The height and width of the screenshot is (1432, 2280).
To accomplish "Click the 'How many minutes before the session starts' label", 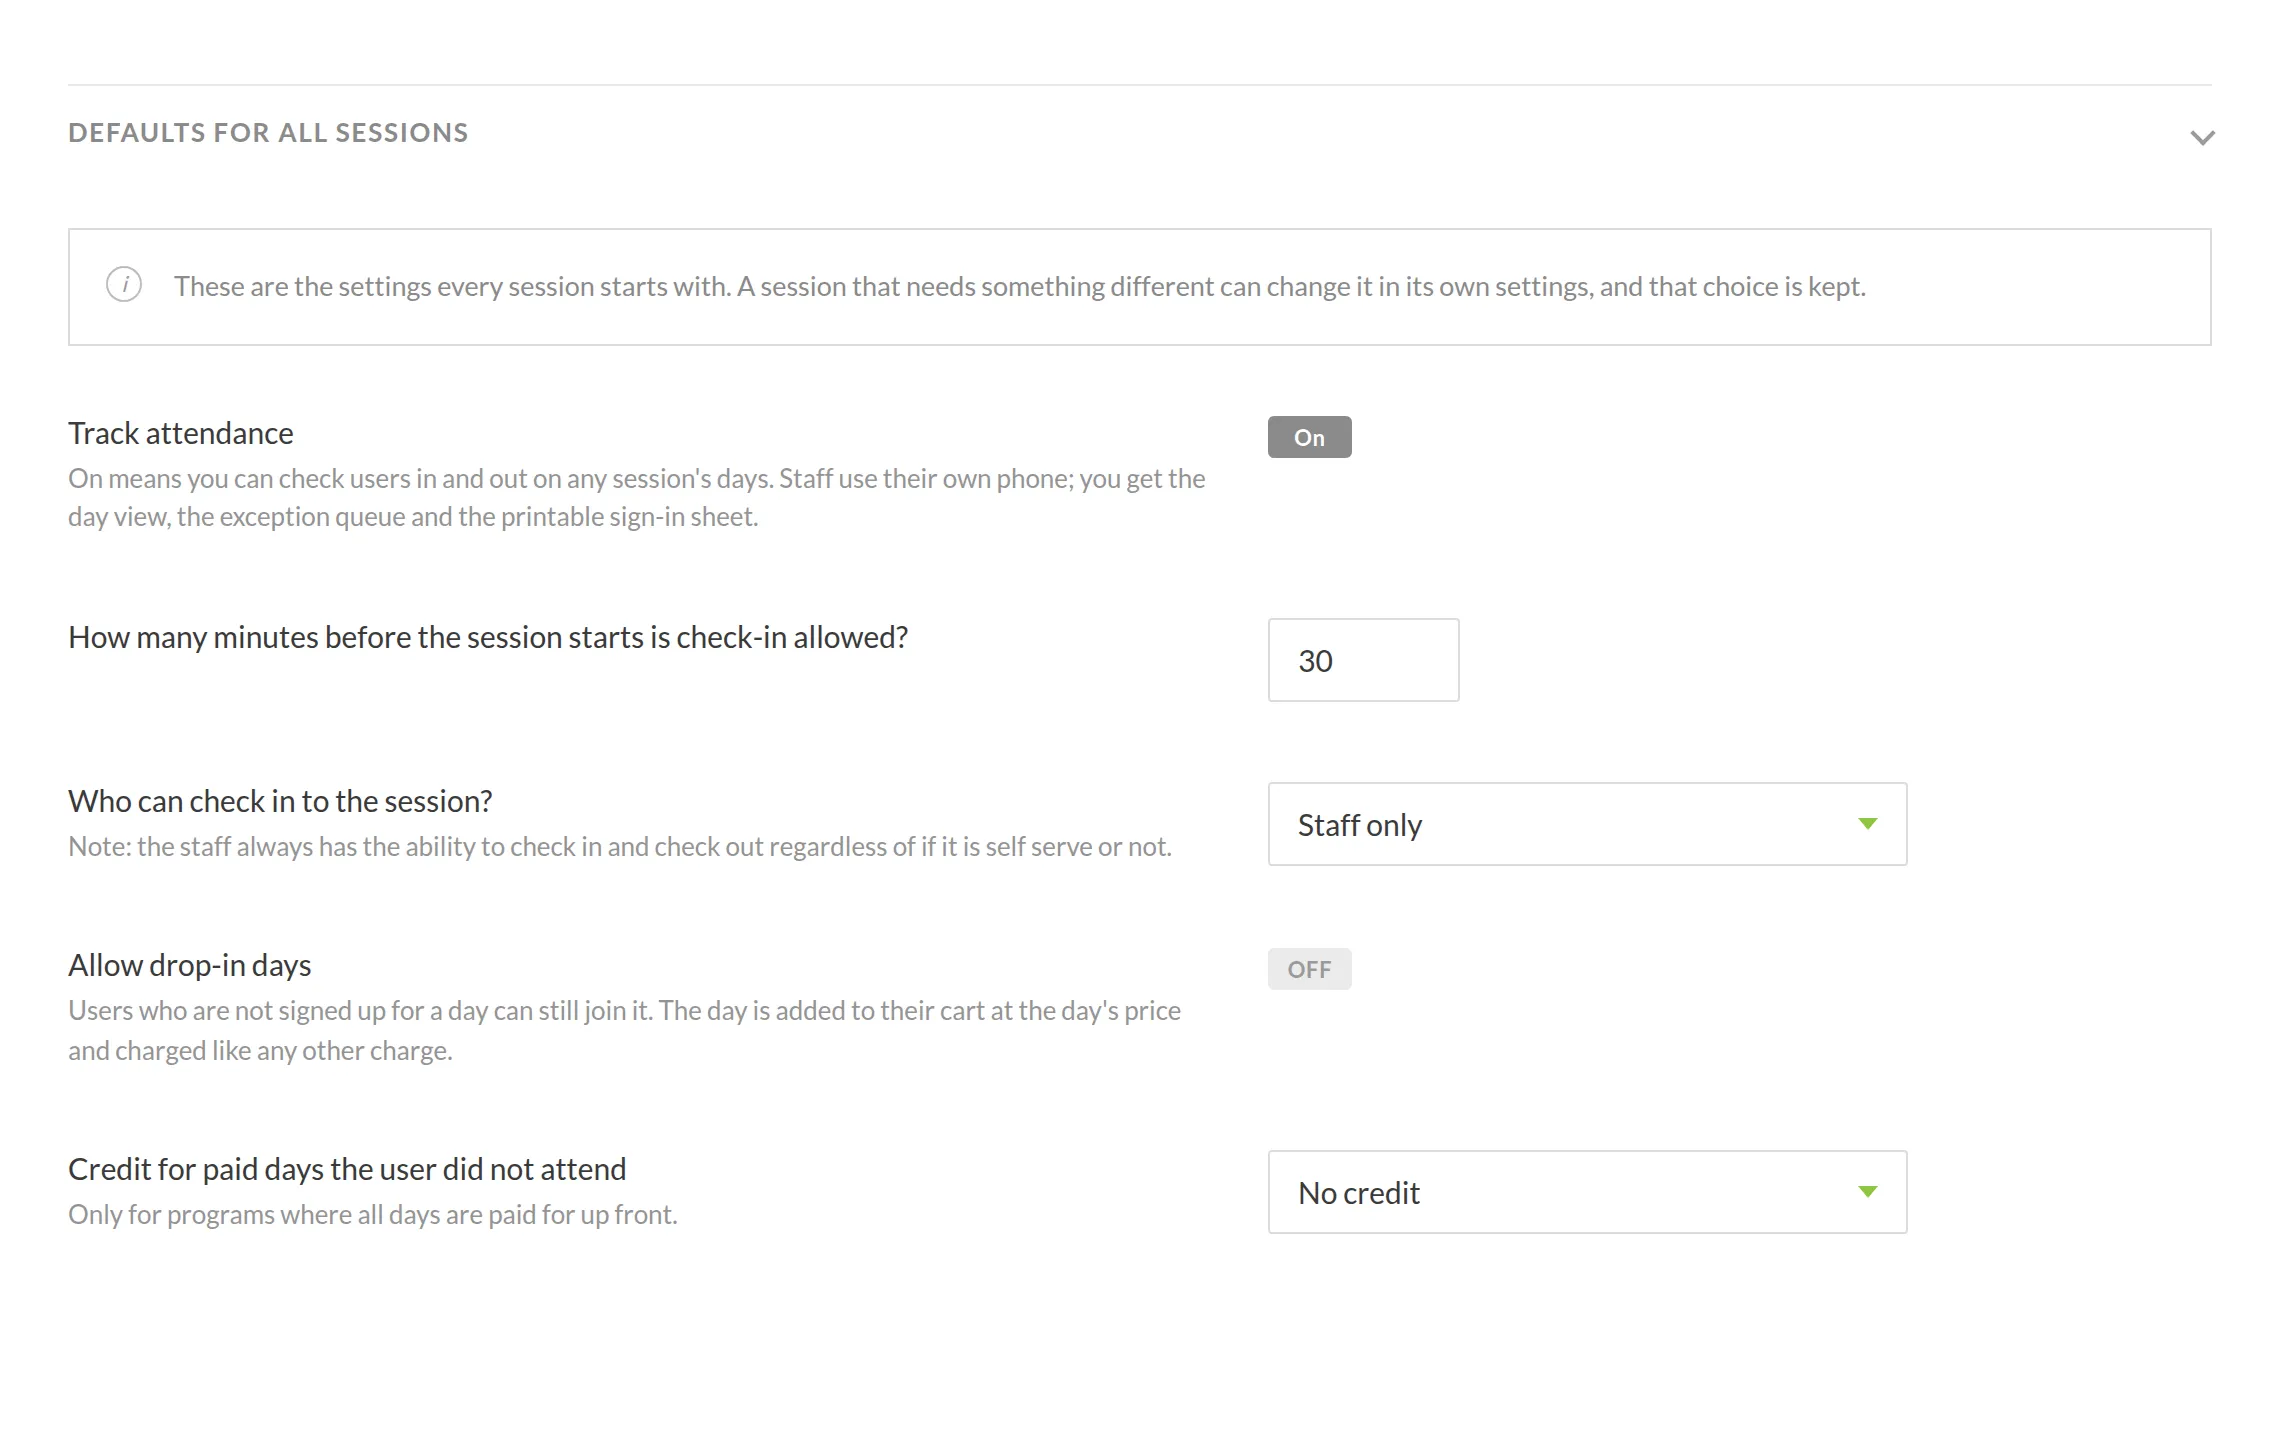I will coord(488,637).
